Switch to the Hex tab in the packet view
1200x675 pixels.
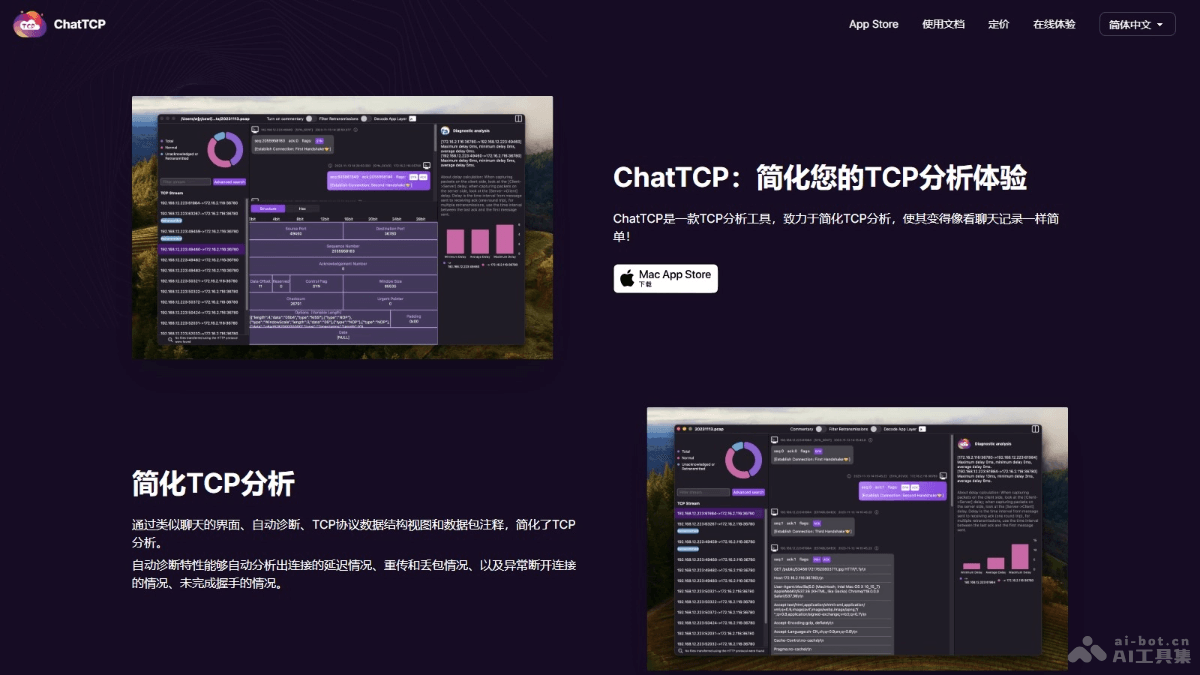302,208
